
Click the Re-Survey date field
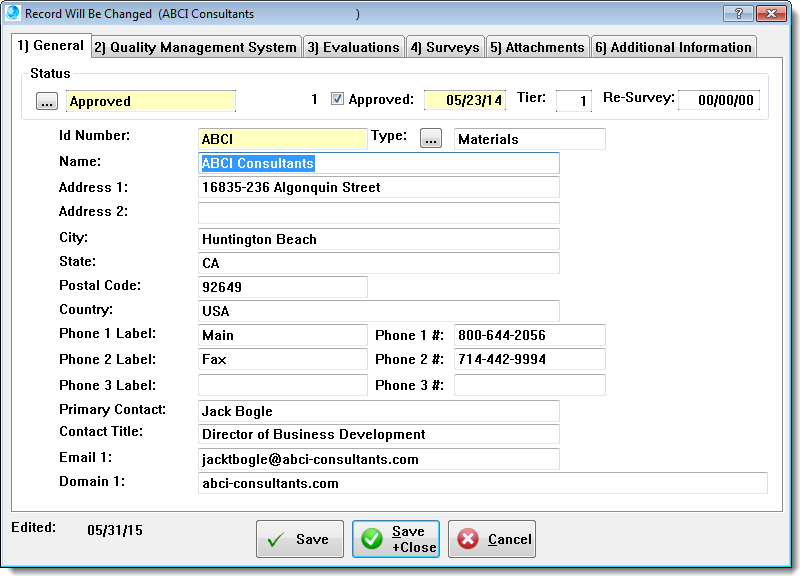tap(719, 100)
